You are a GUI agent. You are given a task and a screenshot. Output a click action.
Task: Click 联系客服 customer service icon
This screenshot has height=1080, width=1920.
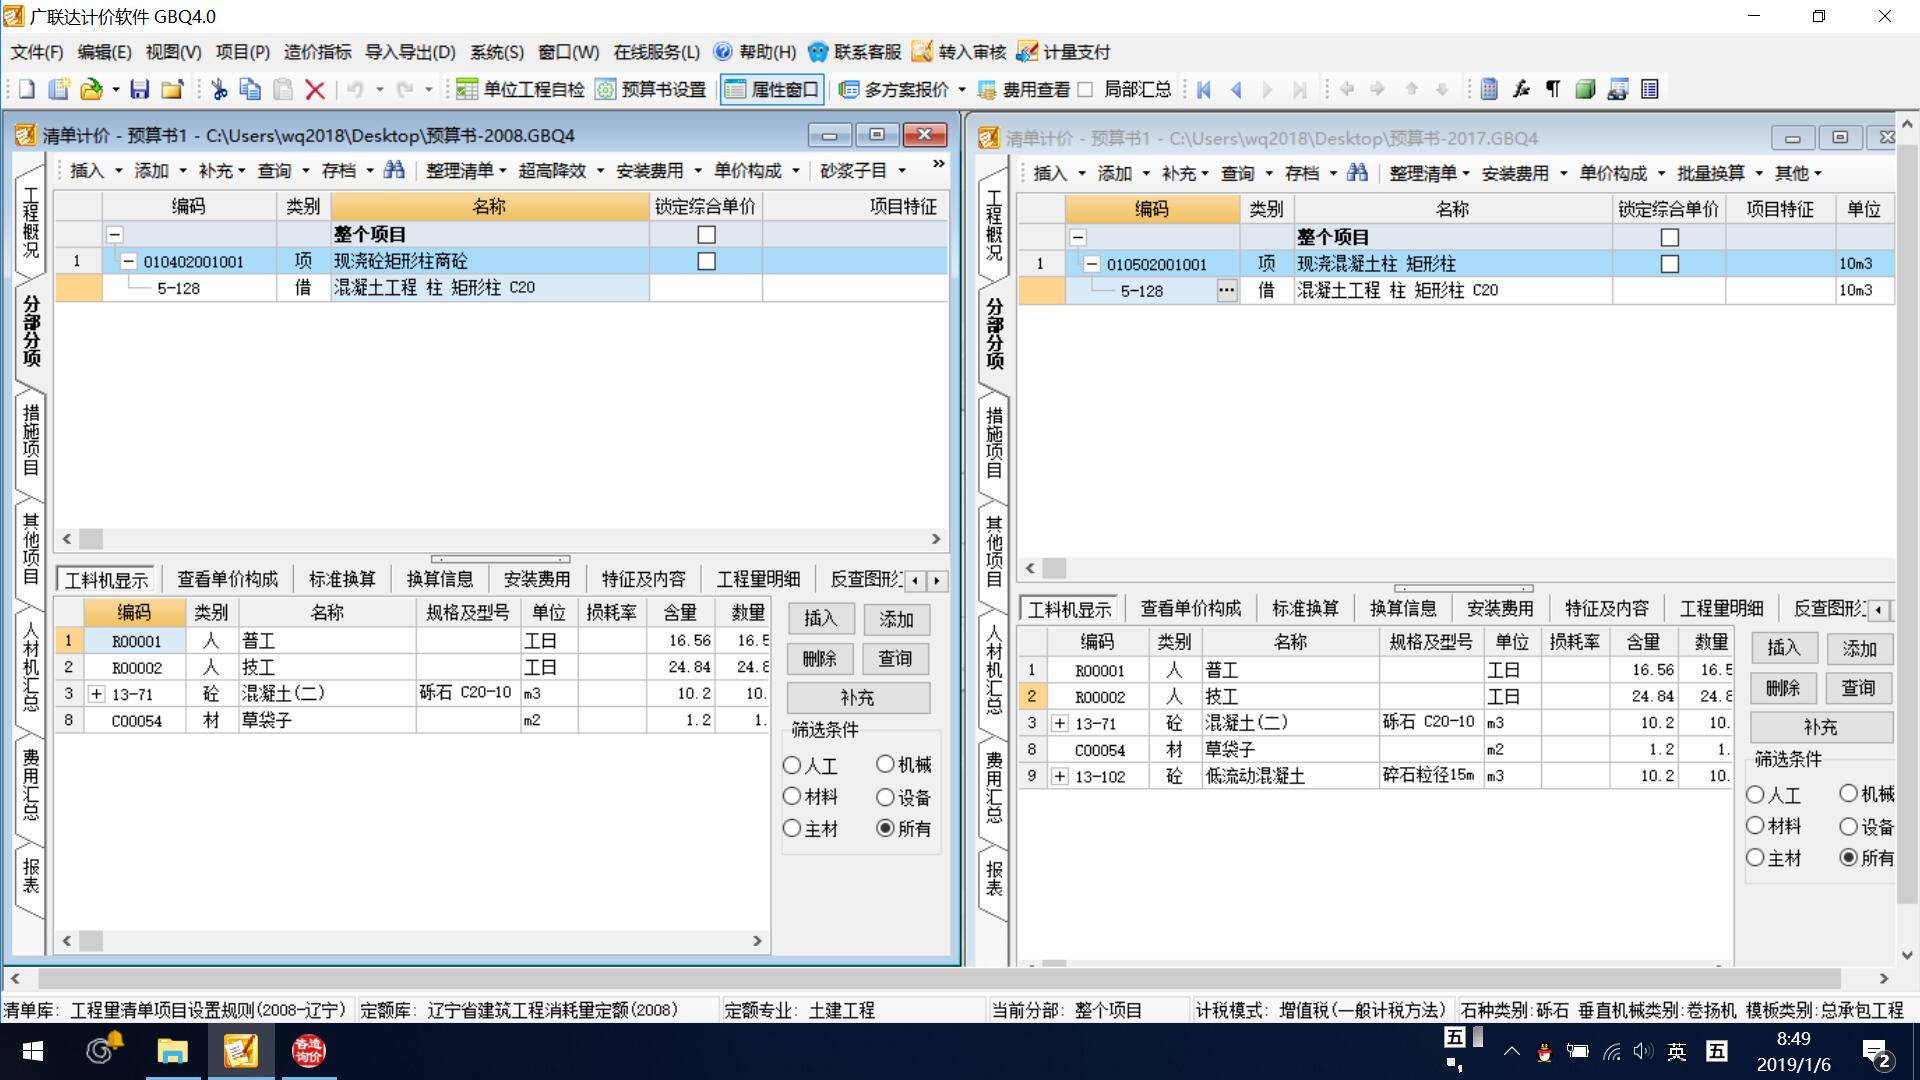coord(819,52)
